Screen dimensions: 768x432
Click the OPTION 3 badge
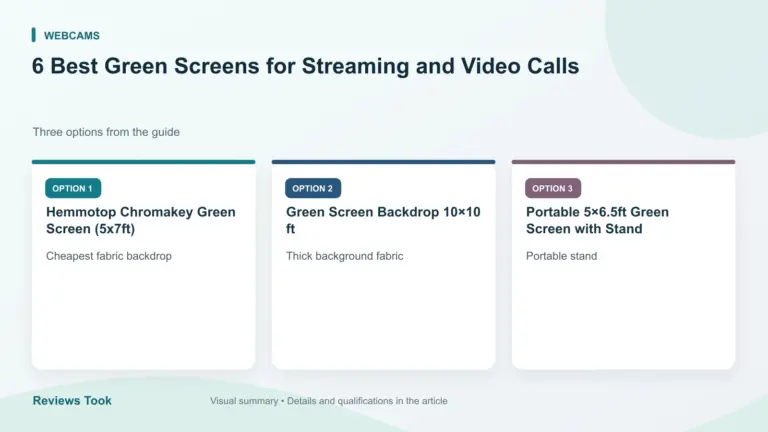pyautogui.click(x=553, y=188)
